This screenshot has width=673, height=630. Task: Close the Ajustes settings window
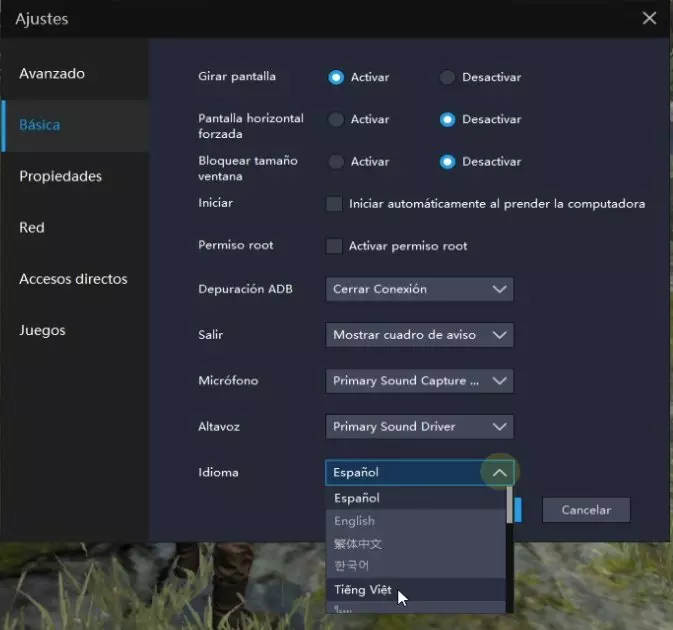(650, 18)
